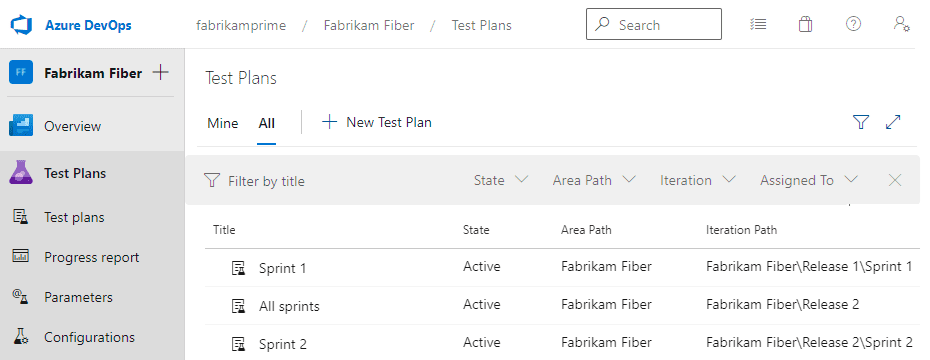The image size is (930, 360).
Task: Open the work items list icon
Action: pos(758,24)
